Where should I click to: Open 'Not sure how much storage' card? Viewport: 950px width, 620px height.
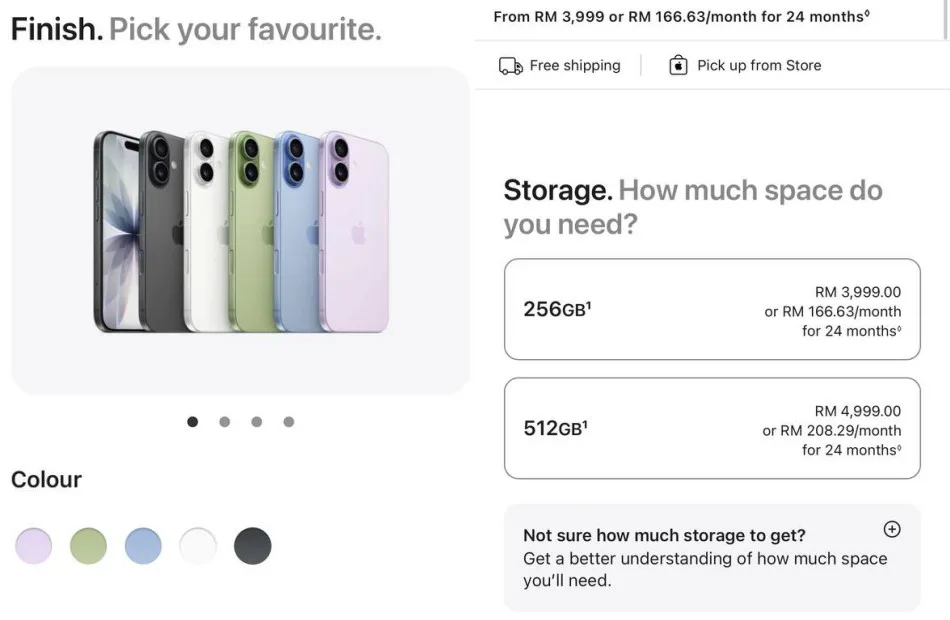click(x=664, y=536)
